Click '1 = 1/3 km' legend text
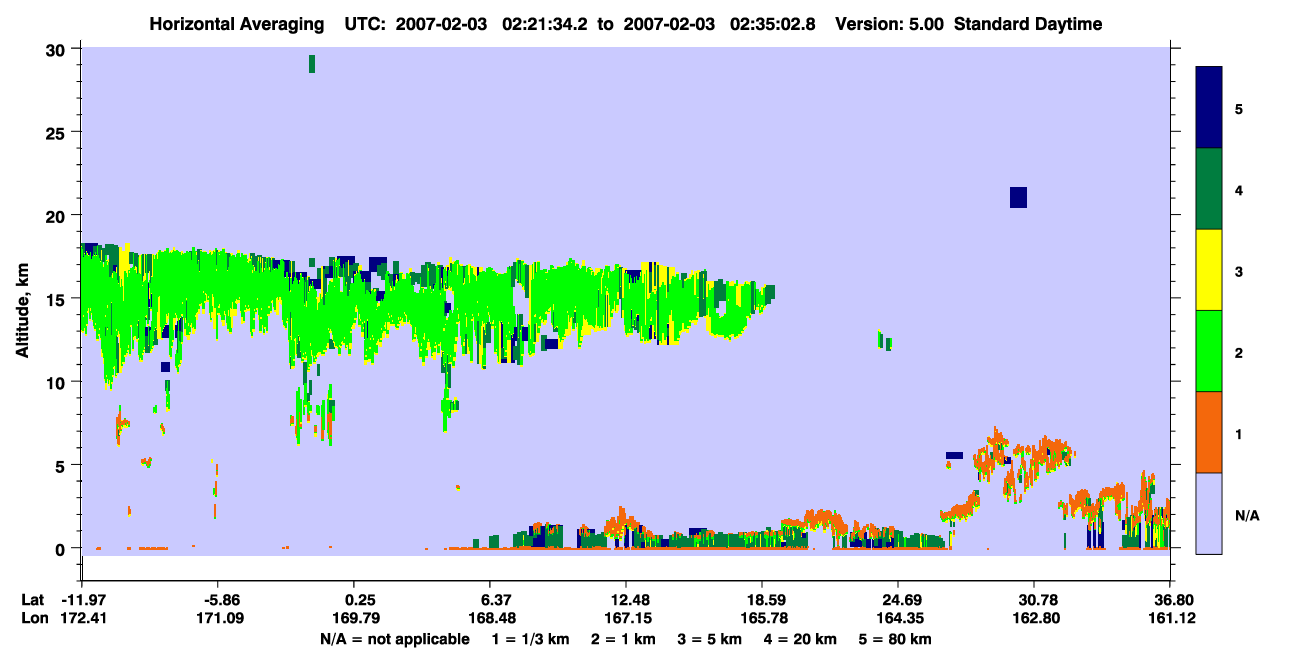The width and height of the screenshot is (1300, 667). coord(529,639)
